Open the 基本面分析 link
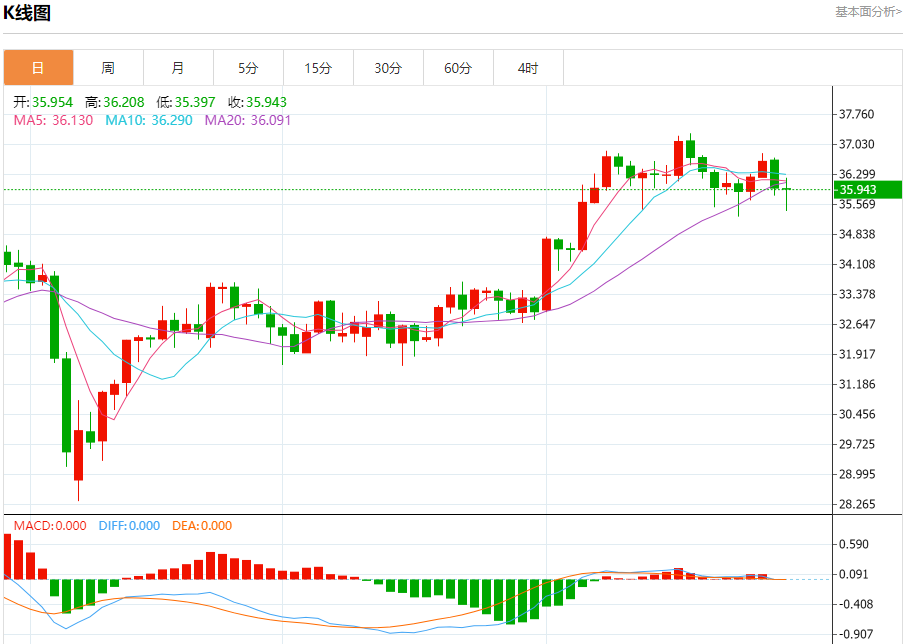The width and height of the screenshot is (913, 644). pyautogui.click(x=868, y=12)
